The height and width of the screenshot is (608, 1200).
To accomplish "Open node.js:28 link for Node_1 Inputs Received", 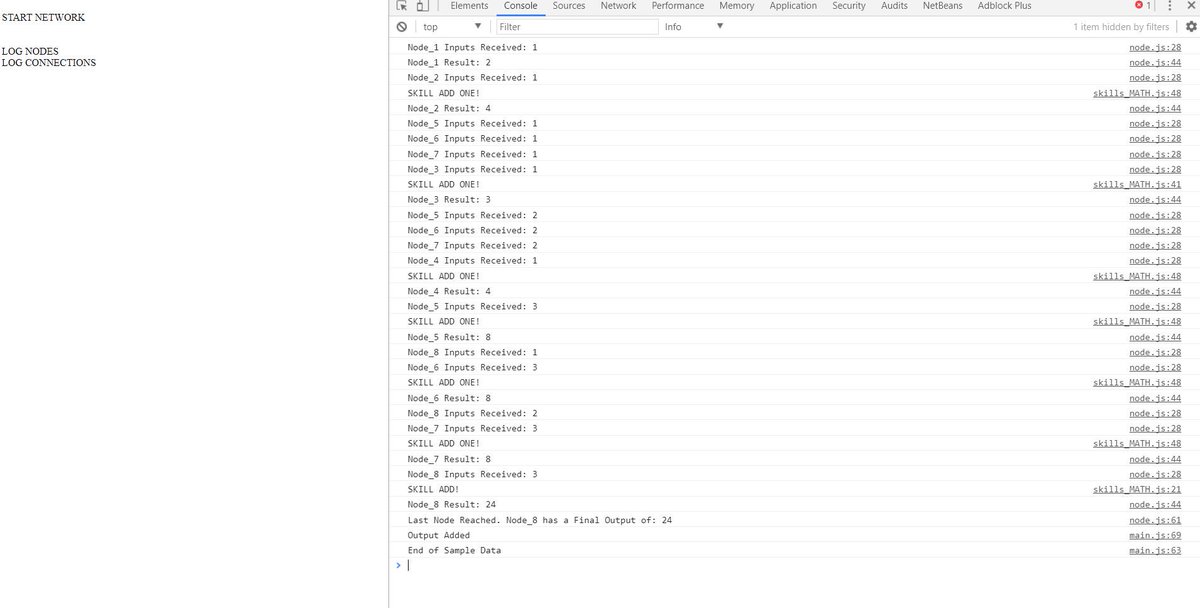I will (x=1155, y=47).
